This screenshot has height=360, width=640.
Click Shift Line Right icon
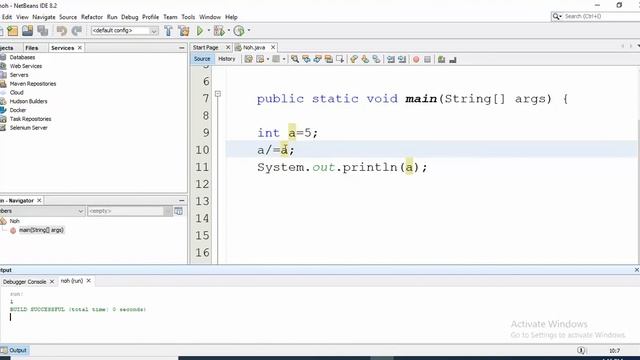point(402,59)
